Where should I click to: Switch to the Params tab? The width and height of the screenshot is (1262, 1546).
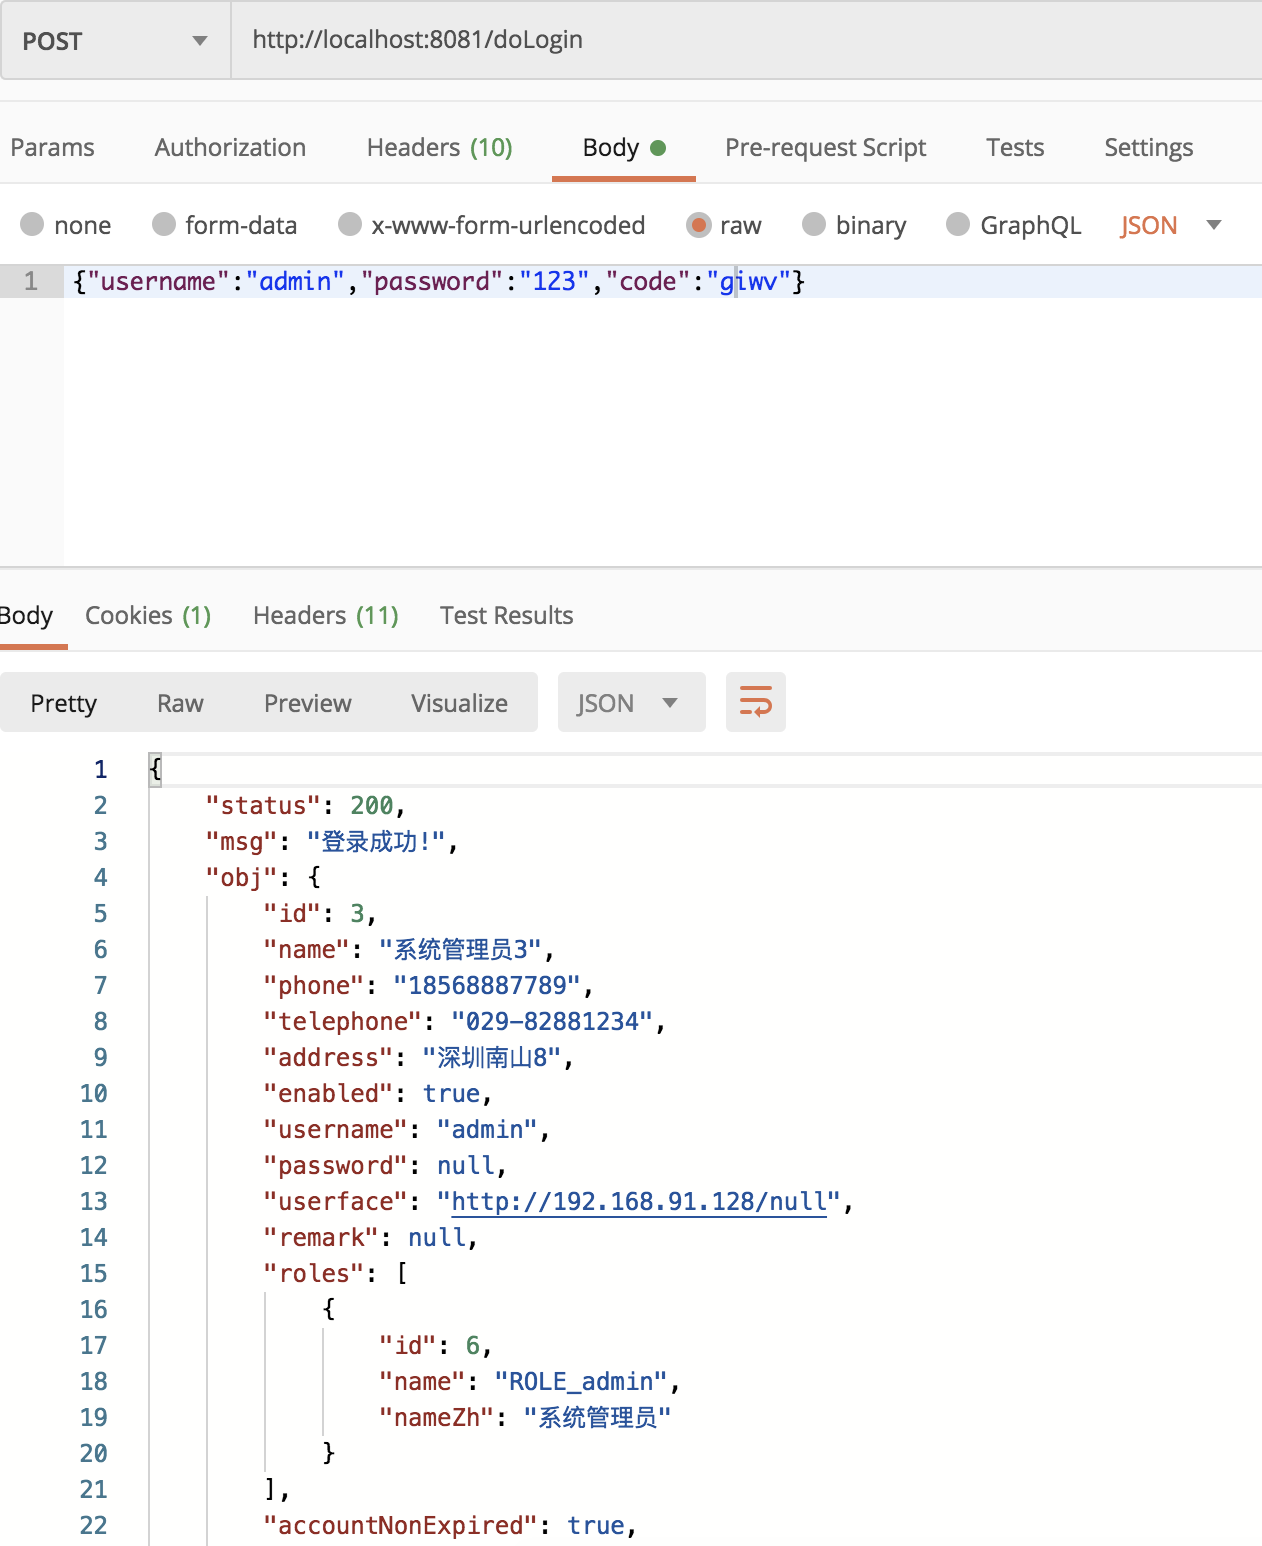(52, 148)
